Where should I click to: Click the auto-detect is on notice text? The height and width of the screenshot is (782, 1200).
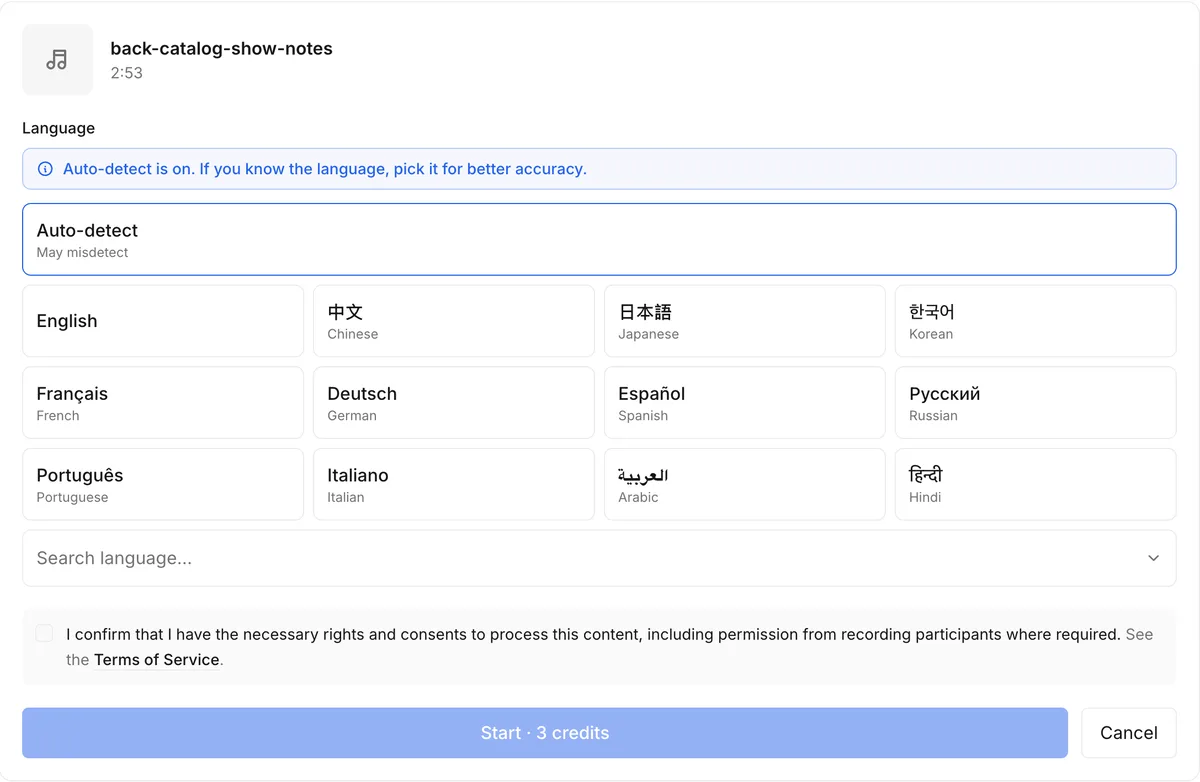tap(325, 169)
